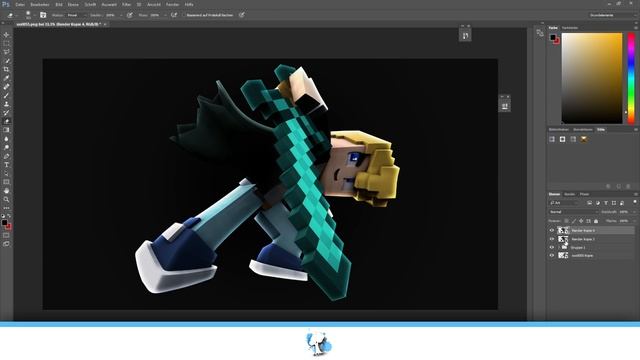This screenshot has height=360, width=640.
Task: Select the Type tool
Action: pyautogui.click(x=6, y=165)
